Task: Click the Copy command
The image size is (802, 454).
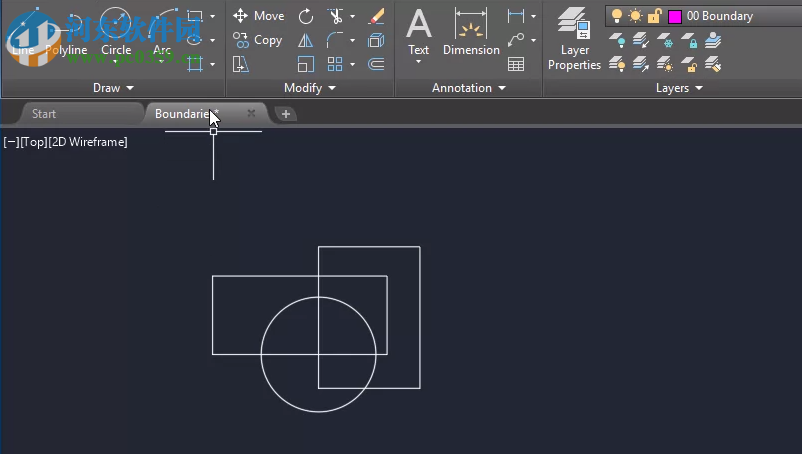Action: coord(257,40)
